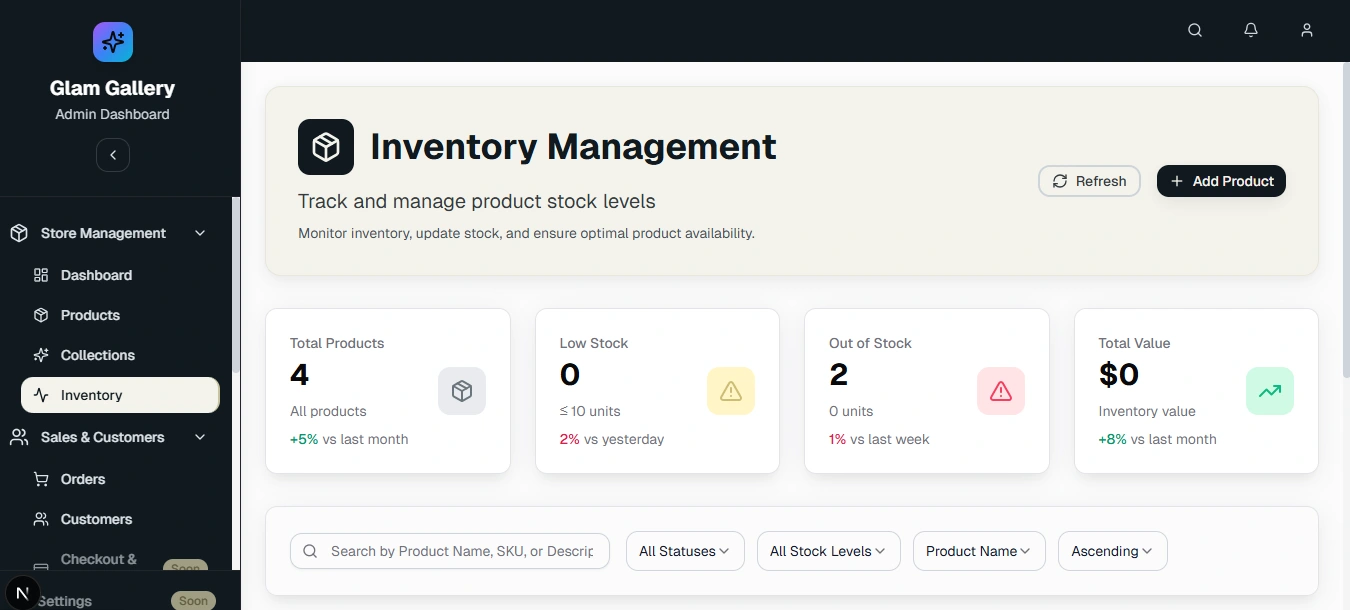Focus the product search field
The height and width of the screenshot is (610, 1350).
(460, 551)
